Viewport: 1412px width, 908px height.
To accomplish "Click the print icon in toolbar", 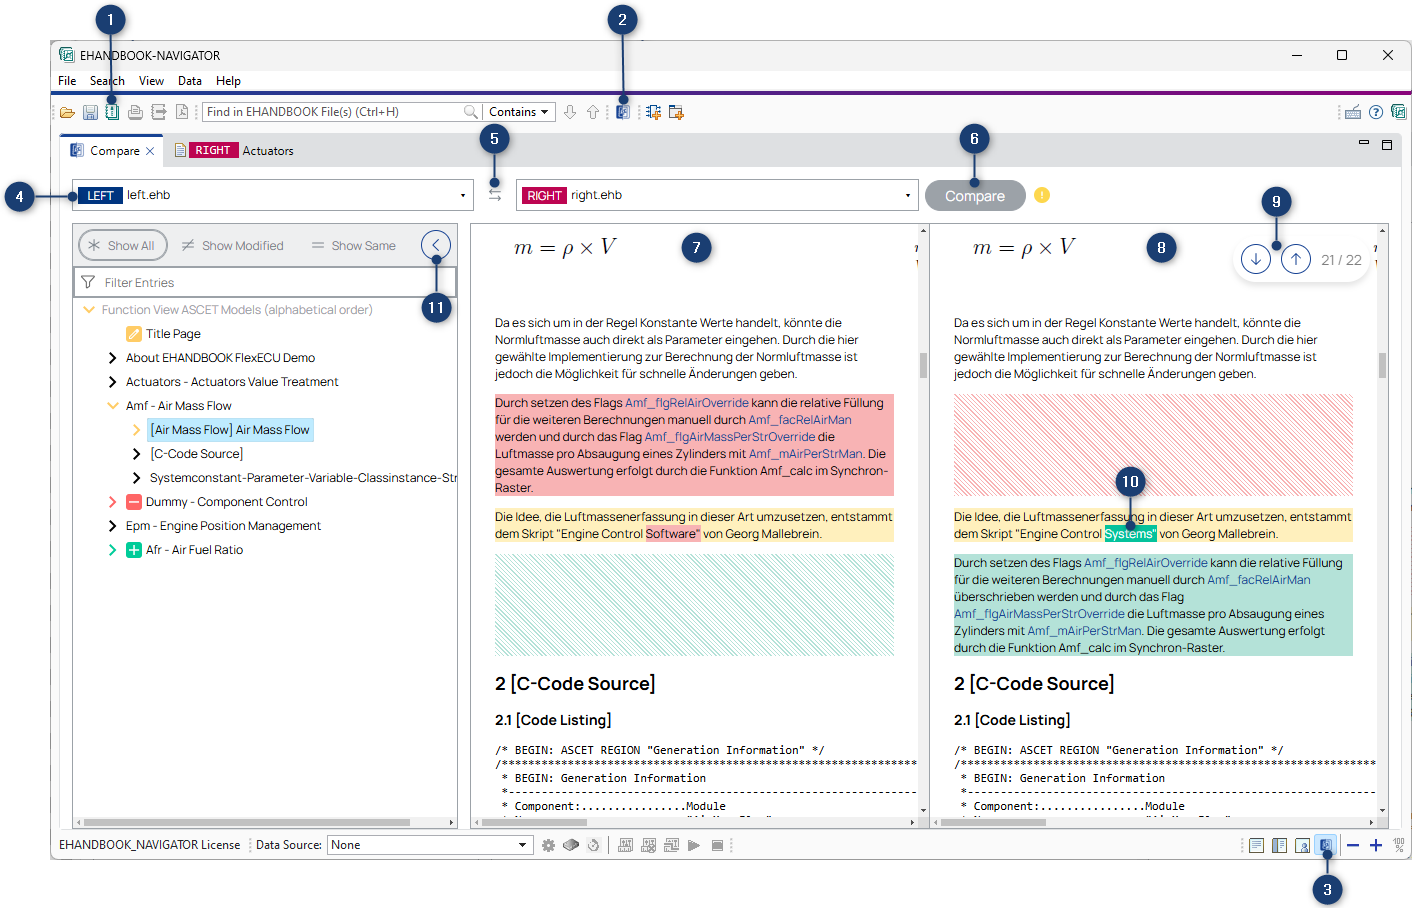I will pyautogui.click(x=135, y=112).
